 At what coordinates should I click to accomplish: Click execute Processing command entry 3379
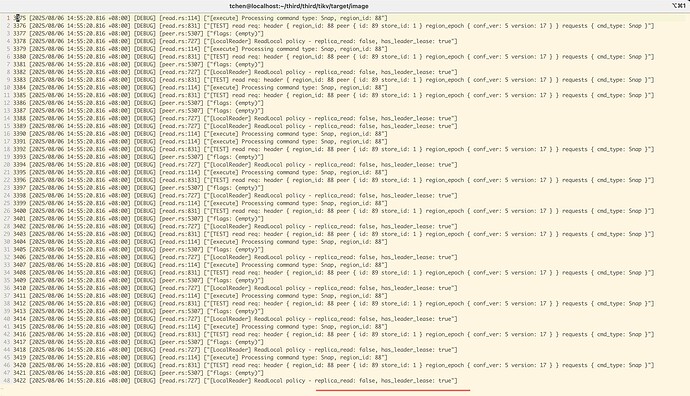pyautogui.click(x=200, y=49)
